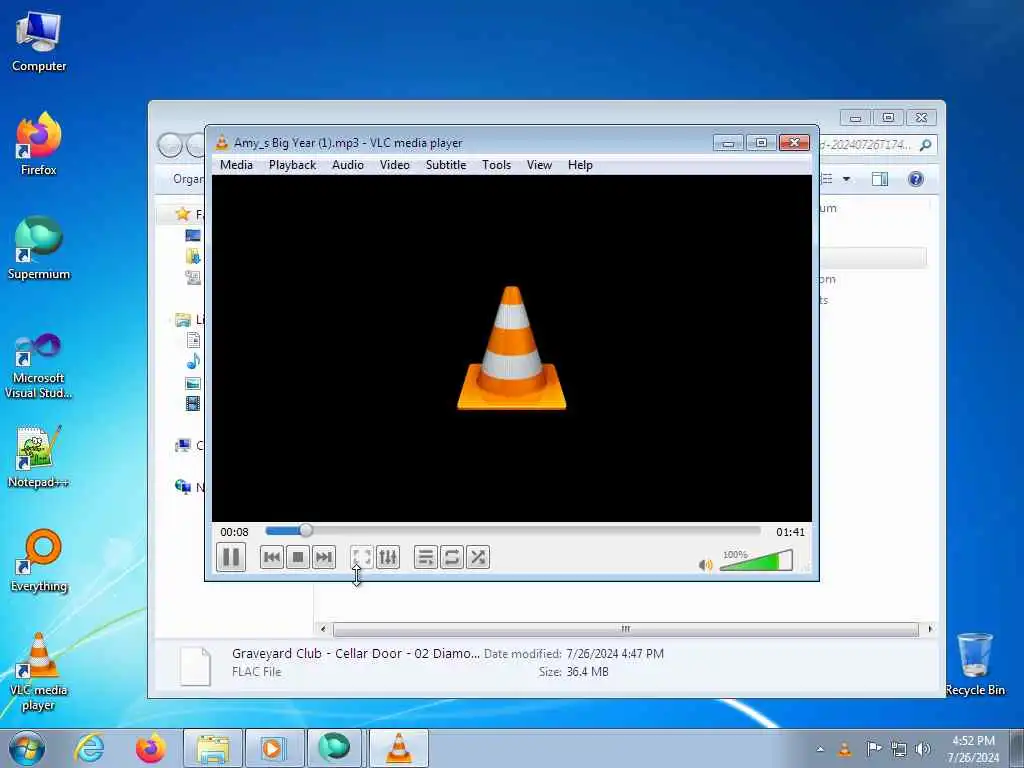Open Action Center flag icon
Image resolution: width=1024 pixels, height=768 pixels.
[x=873, y=749]
